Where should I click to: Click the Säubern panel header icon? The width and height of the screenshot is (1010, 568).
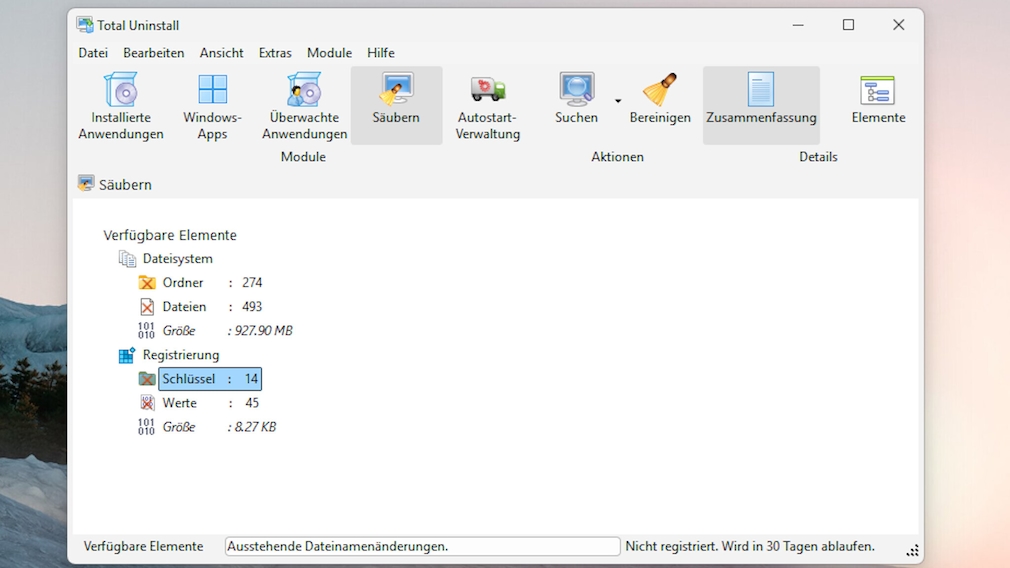86,184
